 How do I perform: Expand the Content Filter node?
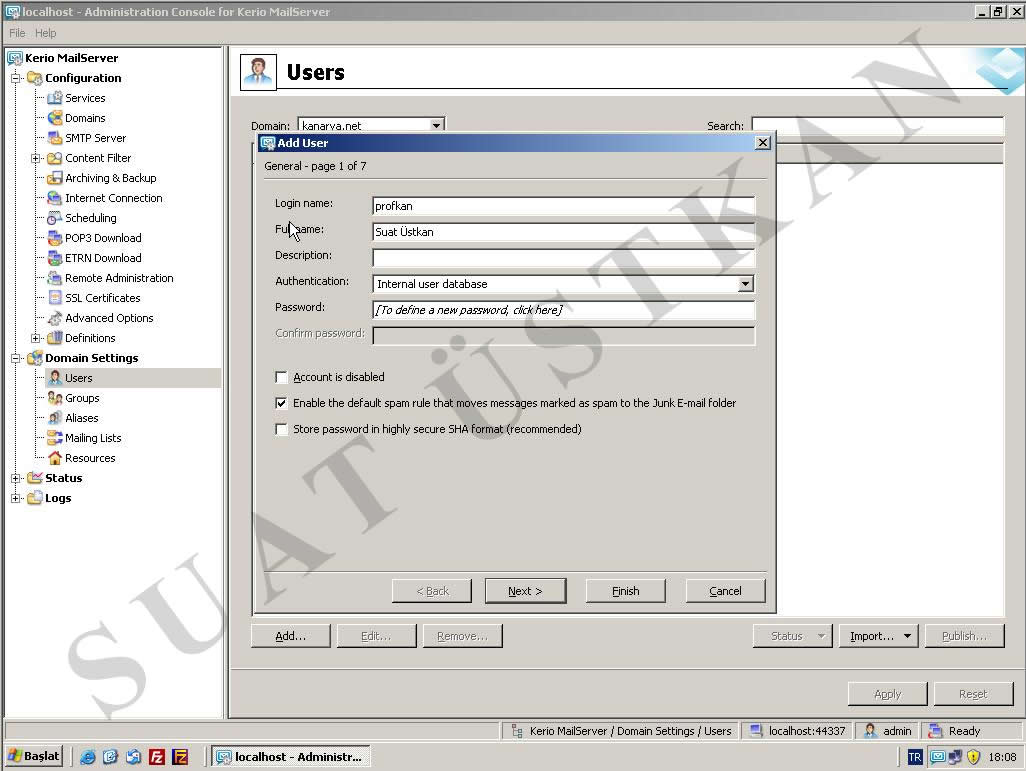[36, 158]
